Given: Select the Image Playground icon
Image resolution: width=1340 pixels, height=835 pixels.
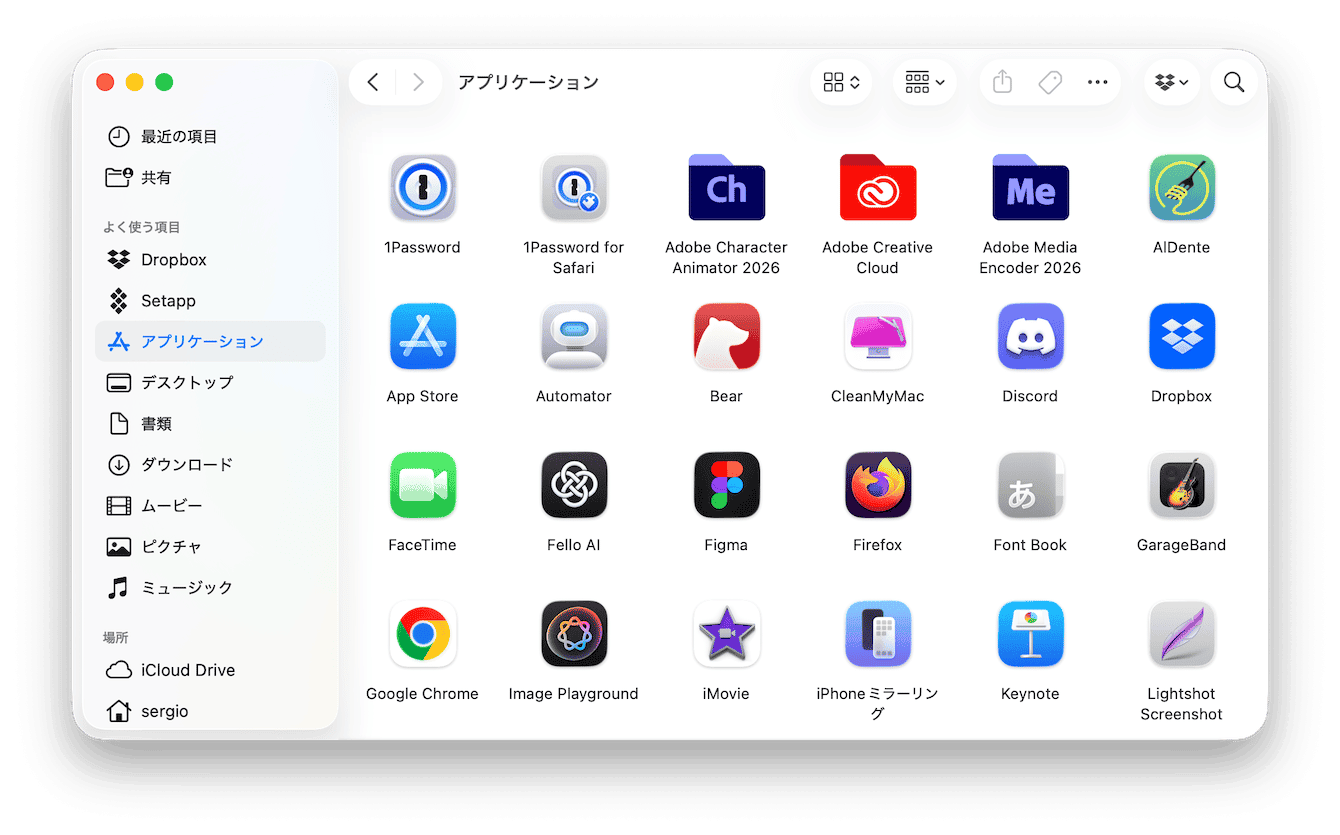Looking at the screenshot, I should click(x=574, y=634).
